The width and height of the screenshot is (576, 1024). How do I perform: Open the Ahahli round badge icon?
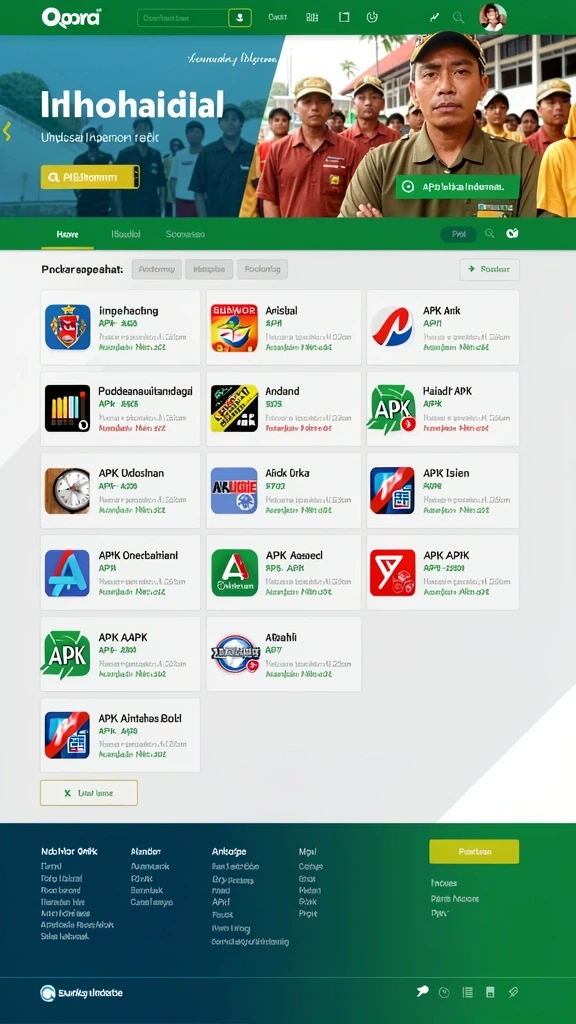point(235,654)
